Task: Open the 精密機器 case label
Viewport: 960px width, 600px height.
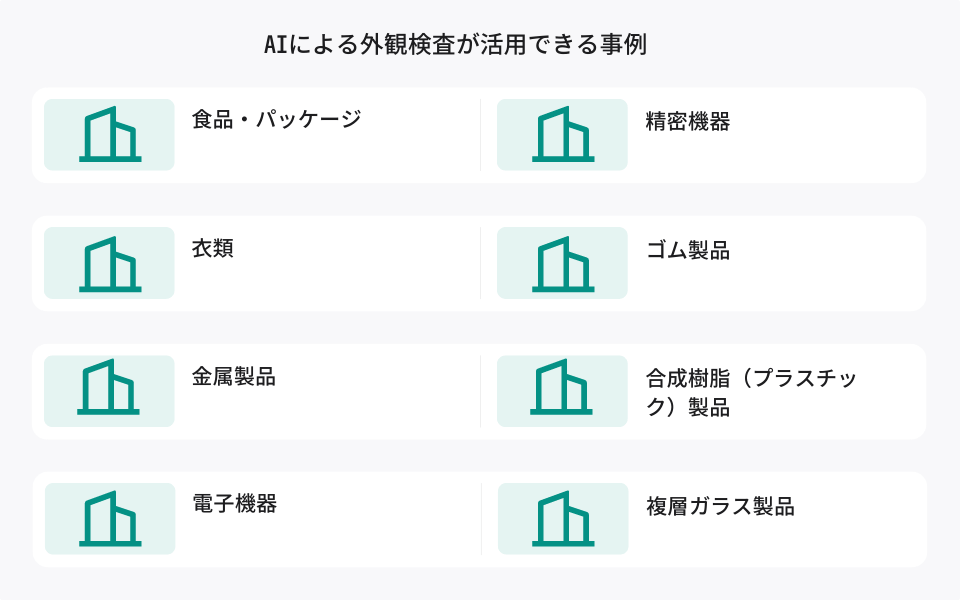Action: pos(688,121)
